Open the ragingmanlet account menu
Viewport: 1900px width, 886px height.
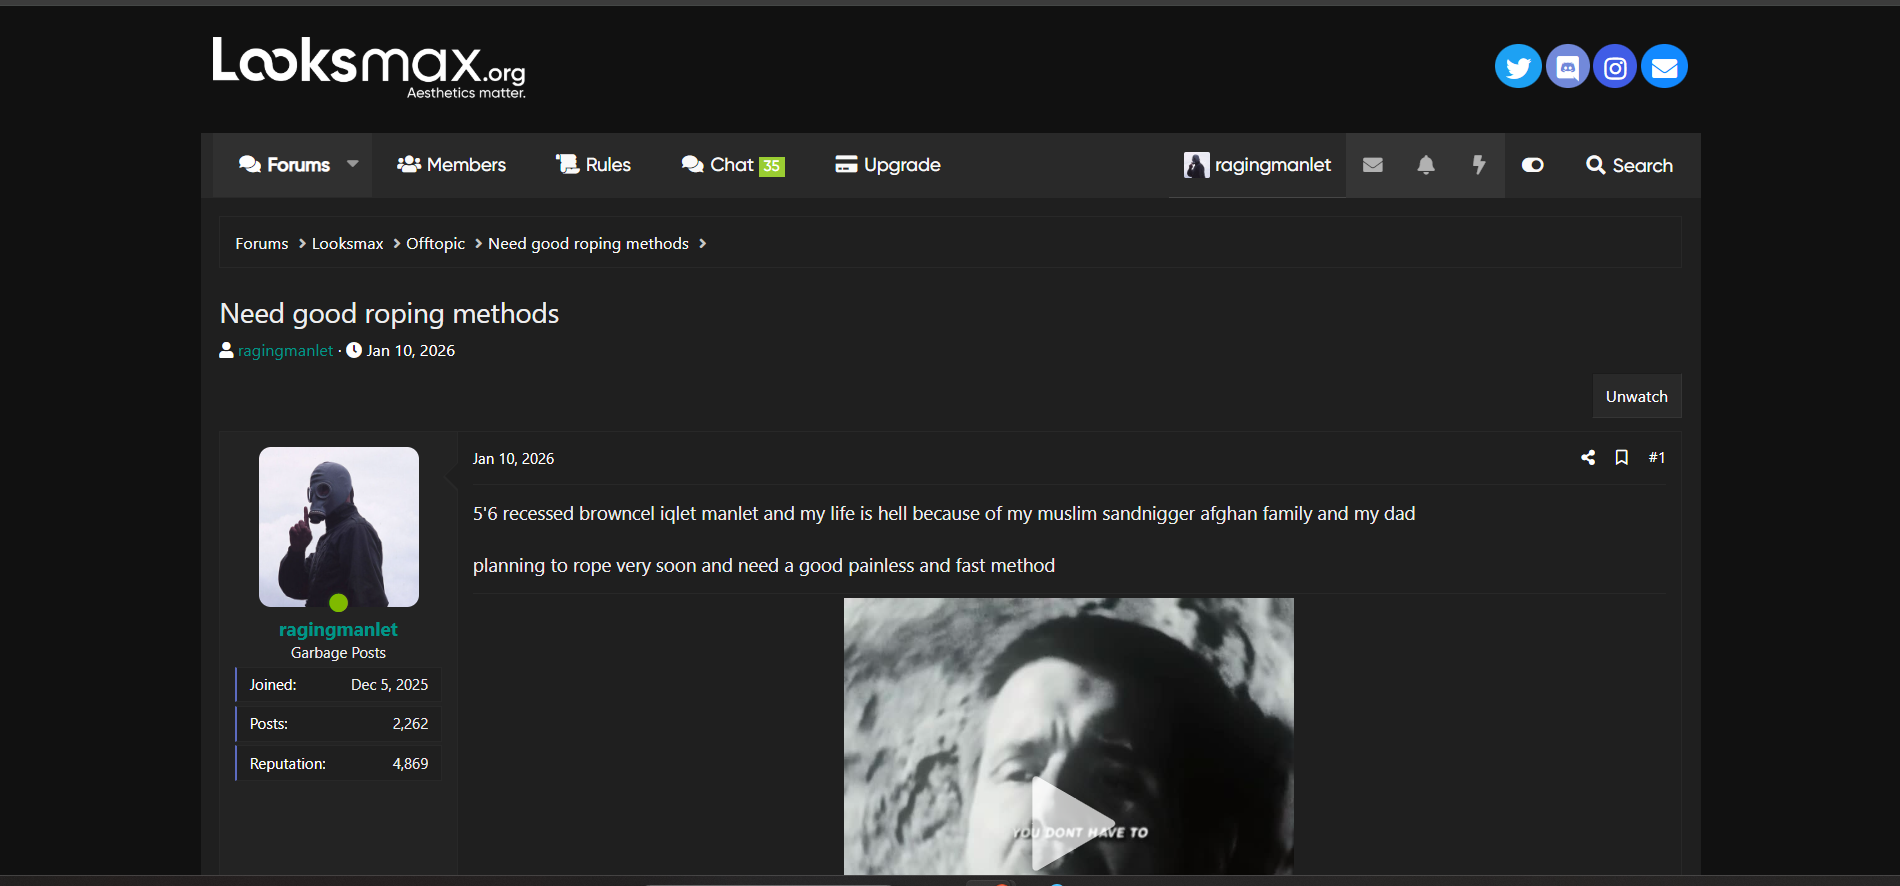[x=1257, y=165]
